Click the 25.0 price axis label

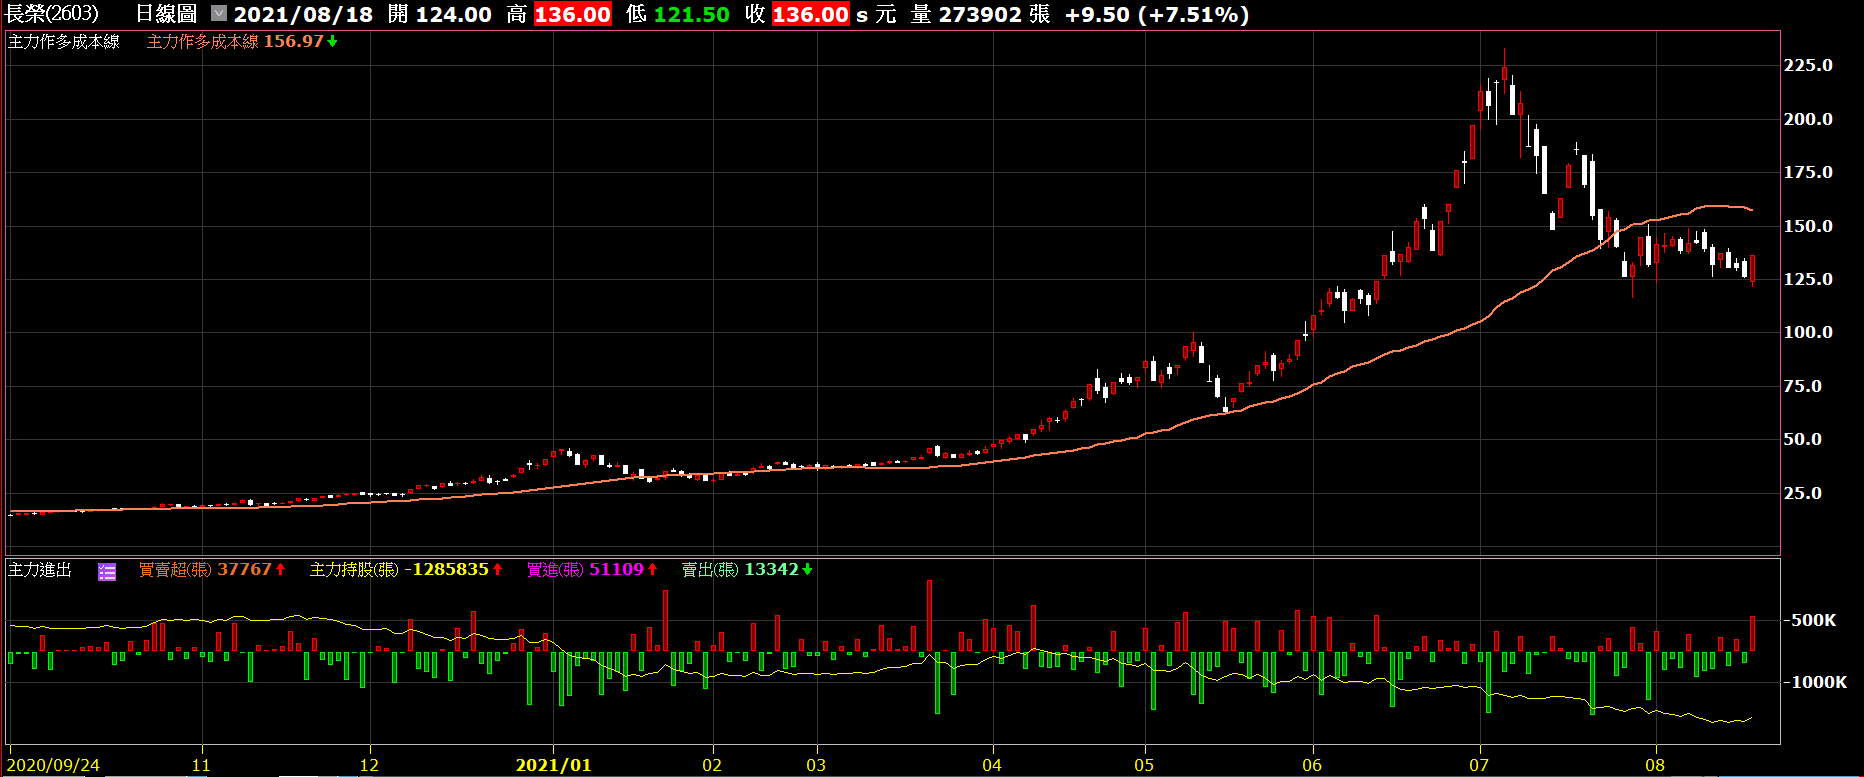1803,493
